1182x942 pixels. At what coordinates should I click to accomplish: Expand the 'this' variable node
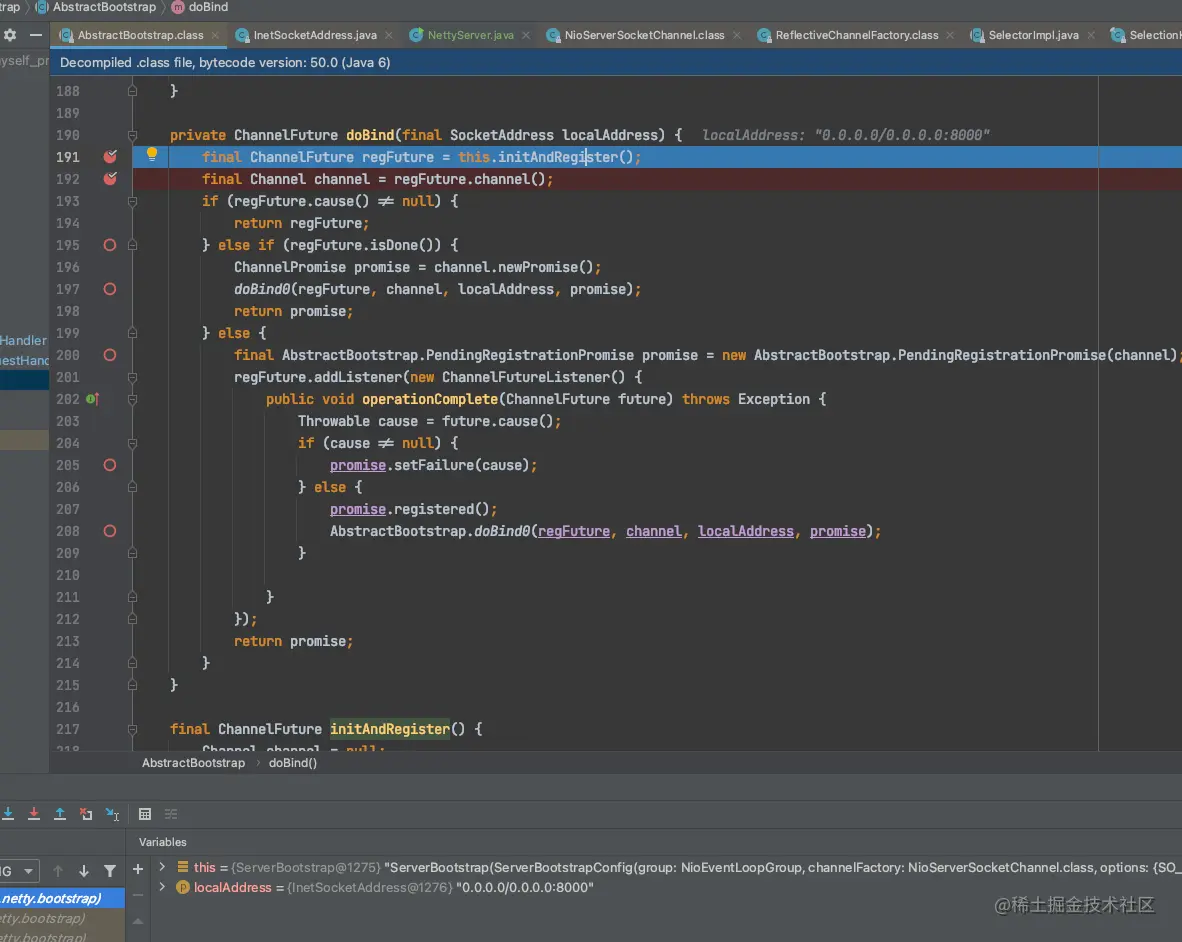click(x=162, y=867)
